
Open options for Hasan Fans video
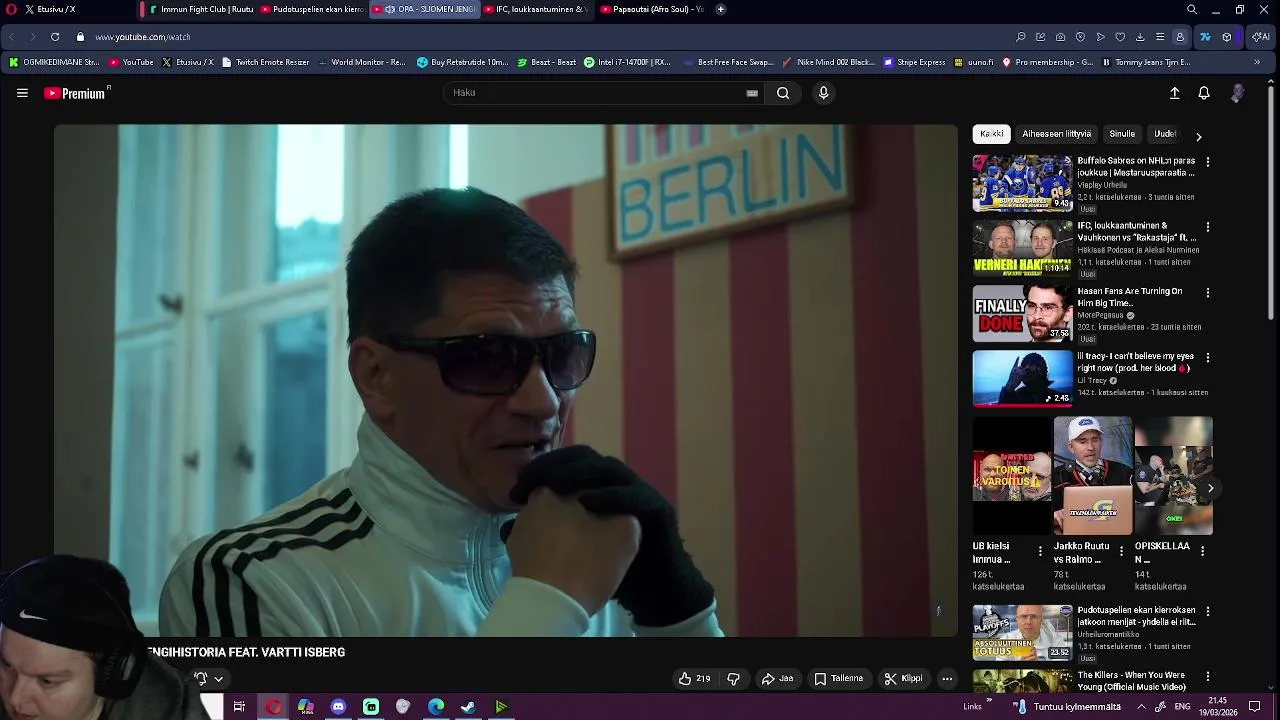click(1207, 293)
